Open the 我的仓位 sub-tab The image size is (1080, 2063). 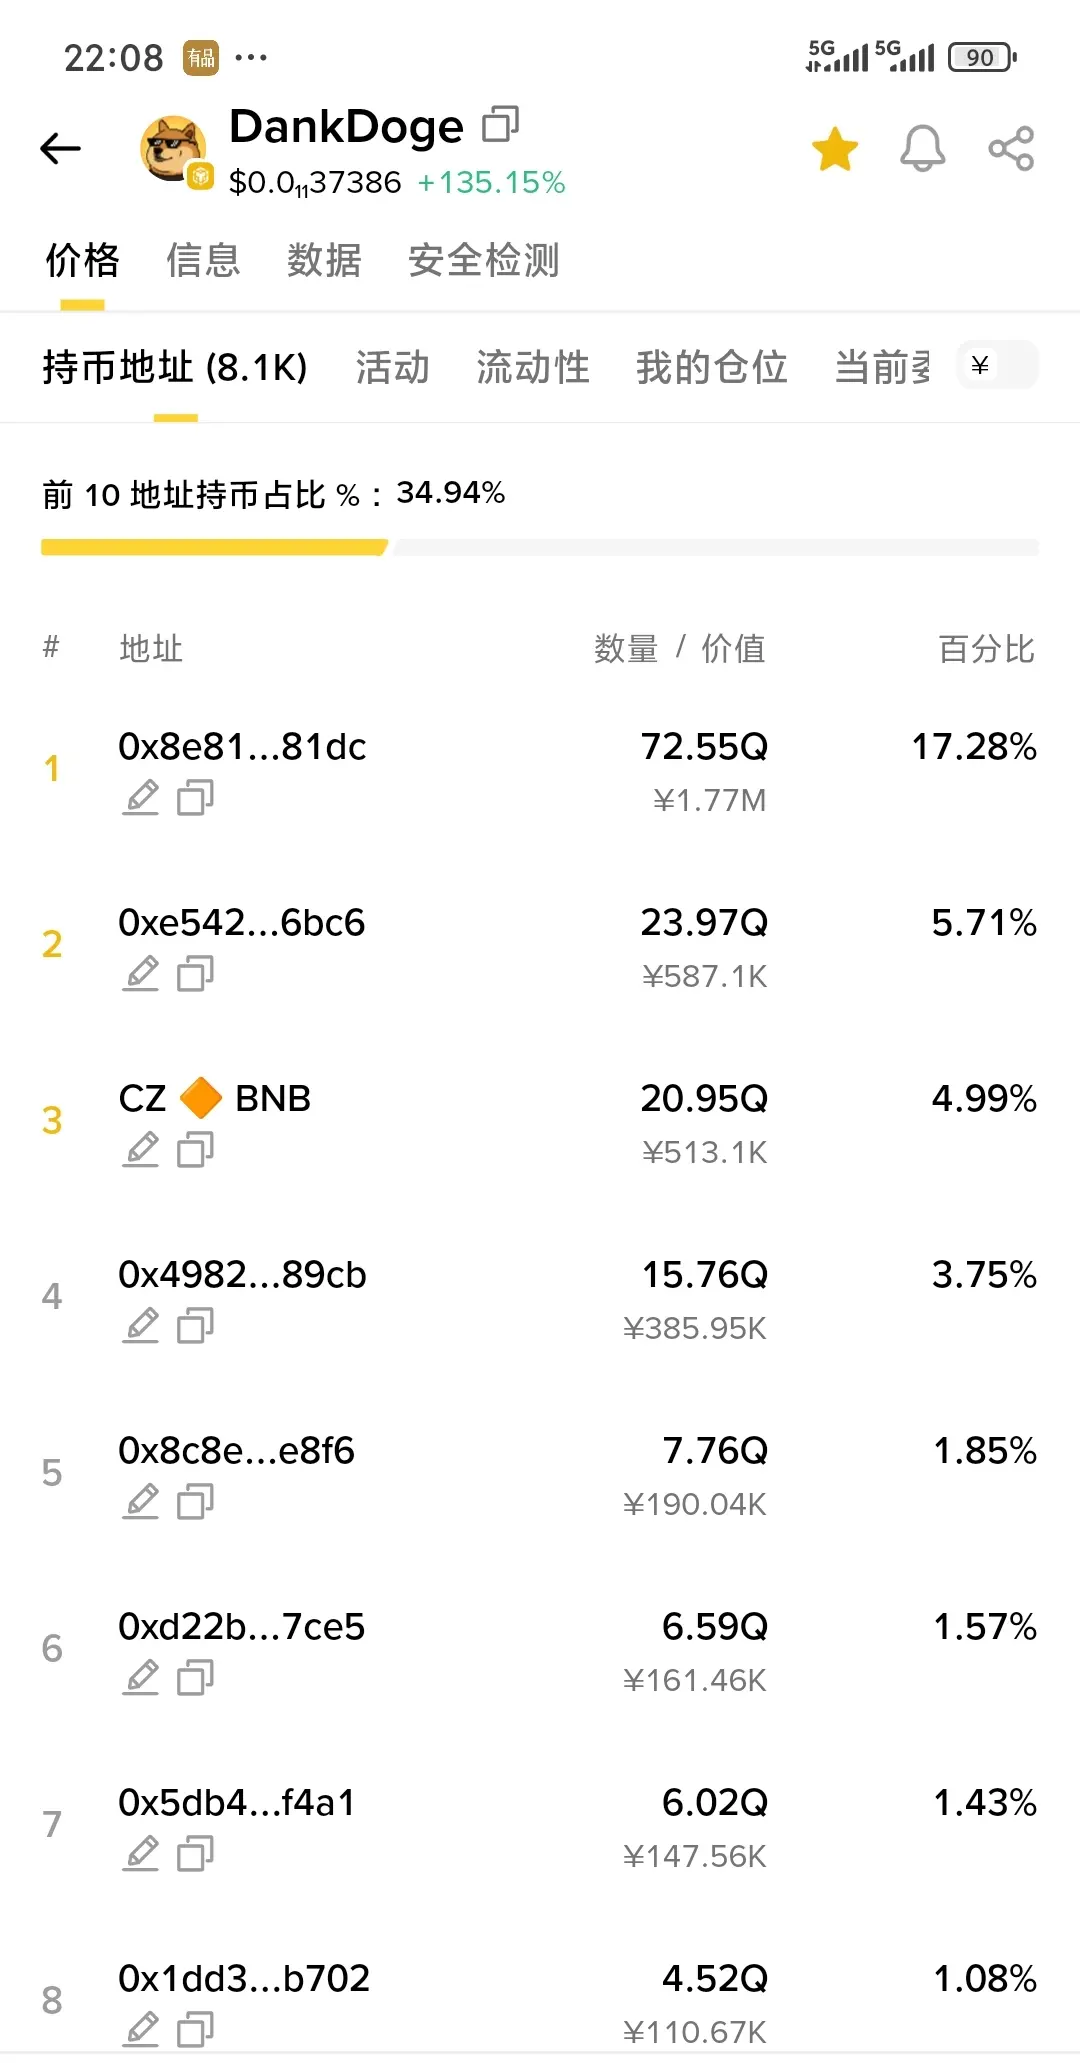tap(712, 367)
